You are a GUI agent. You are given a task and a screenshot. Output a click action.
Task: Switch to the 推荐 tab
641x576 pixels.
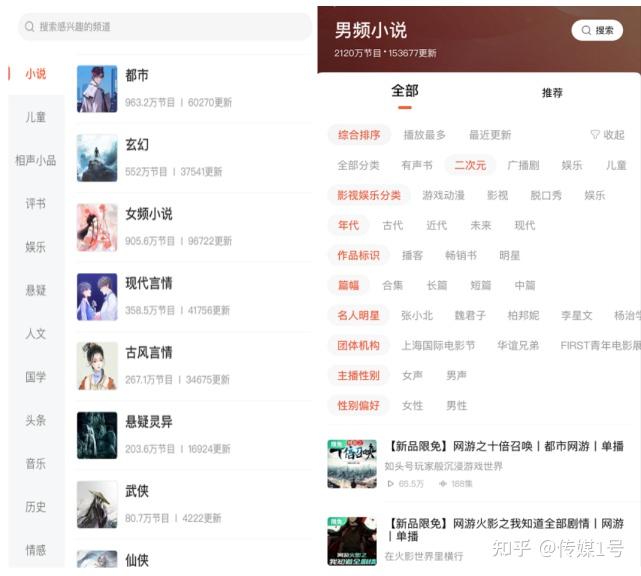pos(552,93)
